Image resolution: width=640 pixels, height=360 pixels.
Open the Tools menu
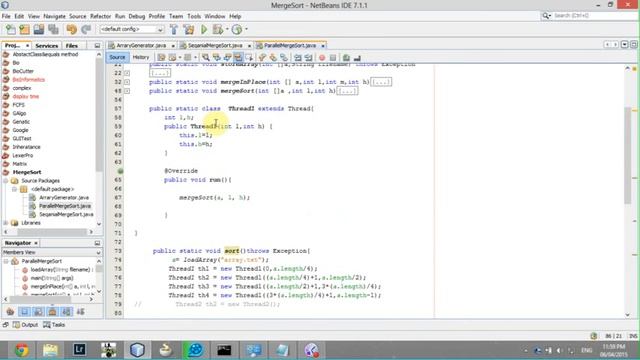click(x=194, y=16)
